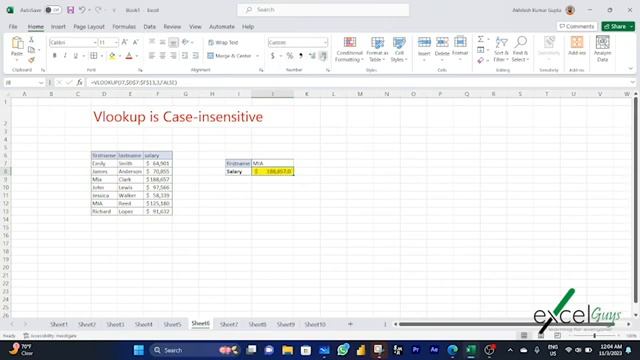This screenshot has width=640, height=360.
Task: Switch to the Data tab
Action: point(149,27)
